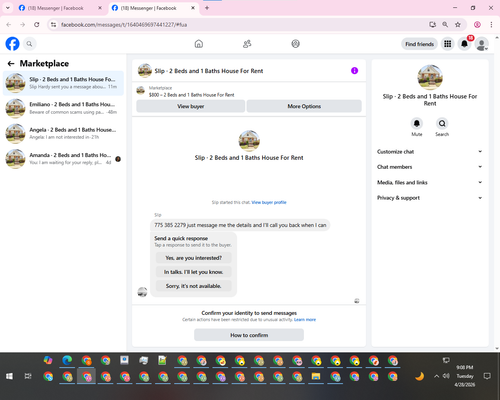Expand Media, files and links section
The image size is (500, 400).
pos(430,182)
